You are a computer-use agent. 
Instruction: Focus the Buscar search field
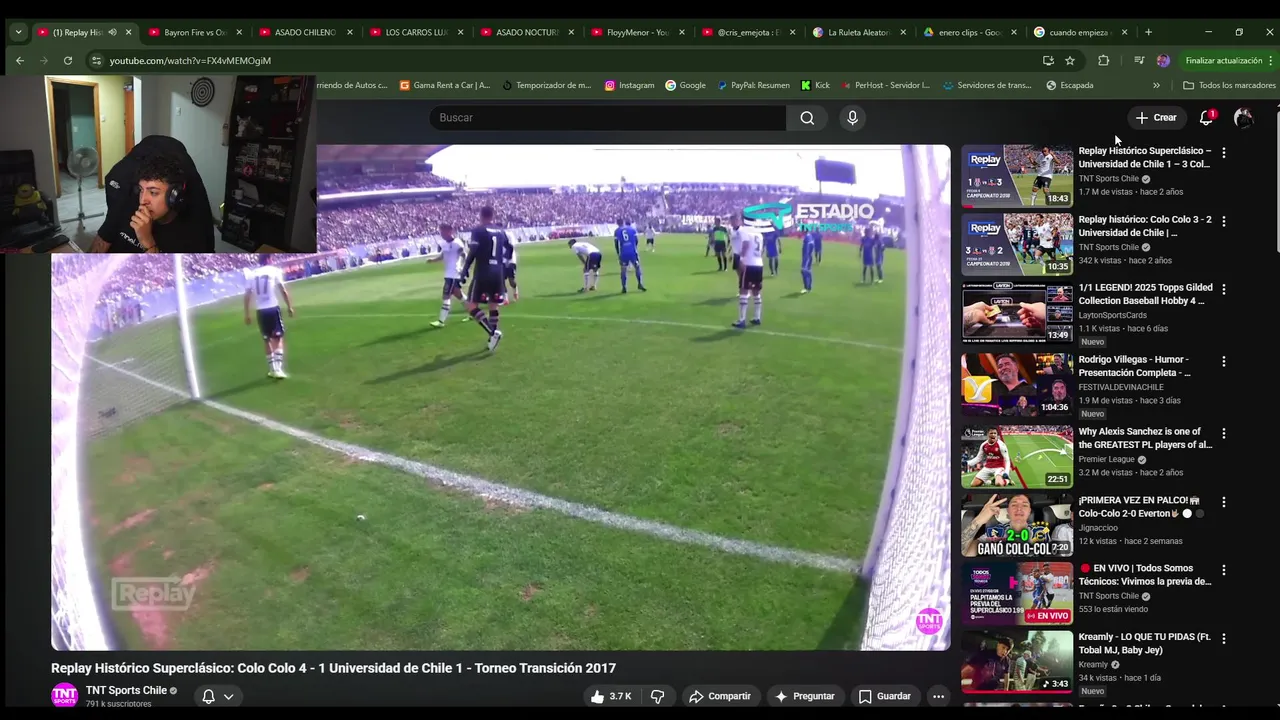click(x=608, y=118)
